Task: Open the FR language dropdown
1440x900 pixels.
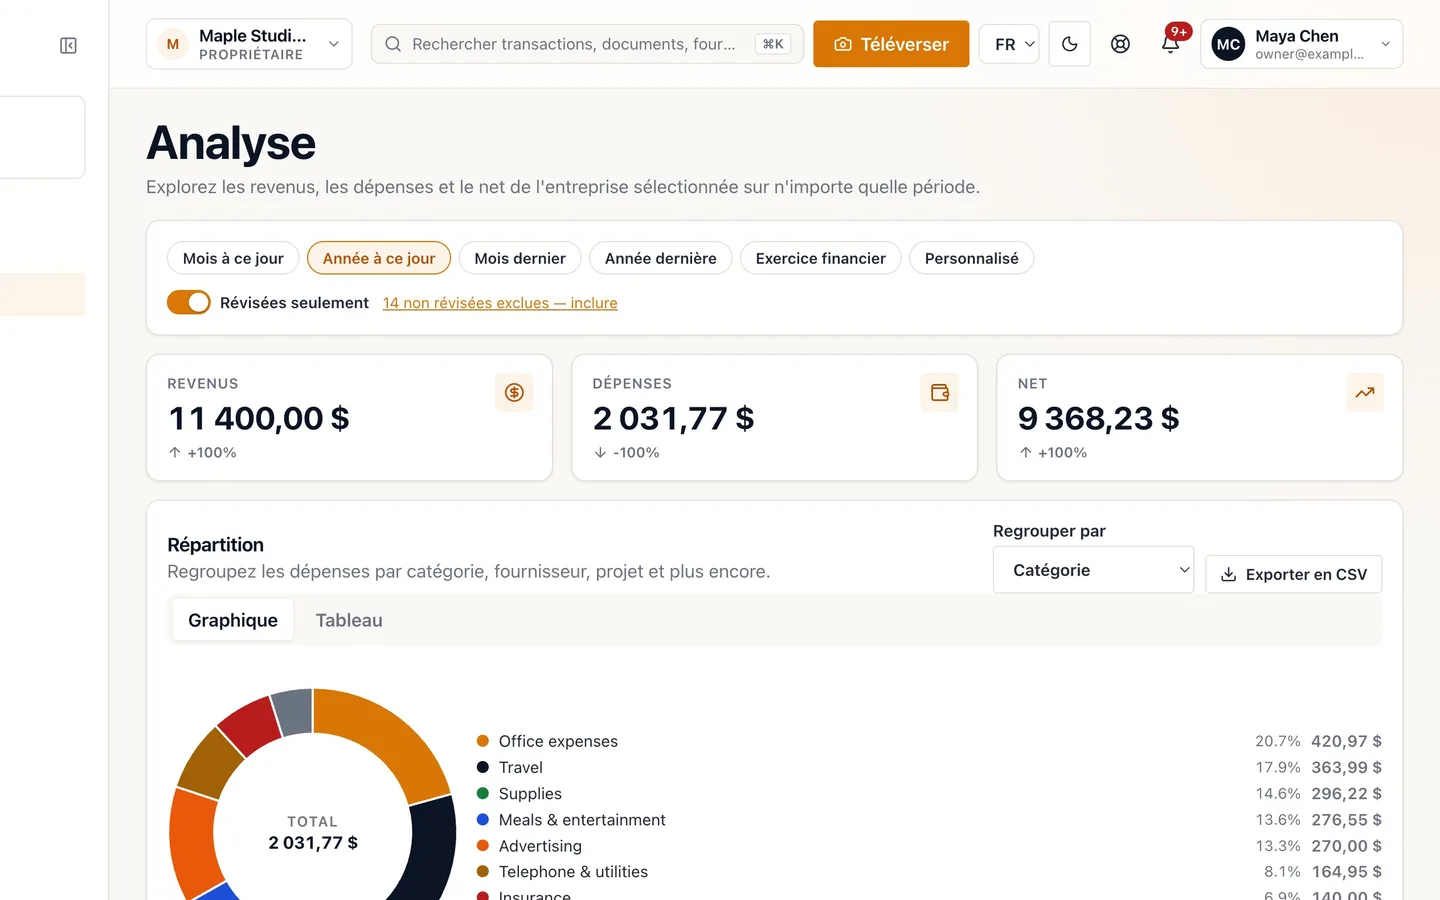Action: 1009,44
